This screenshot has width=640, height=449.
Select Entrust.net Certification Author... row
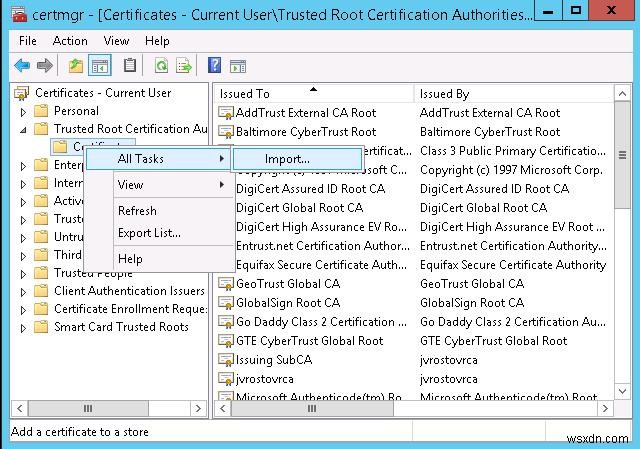tap(322, 246)
